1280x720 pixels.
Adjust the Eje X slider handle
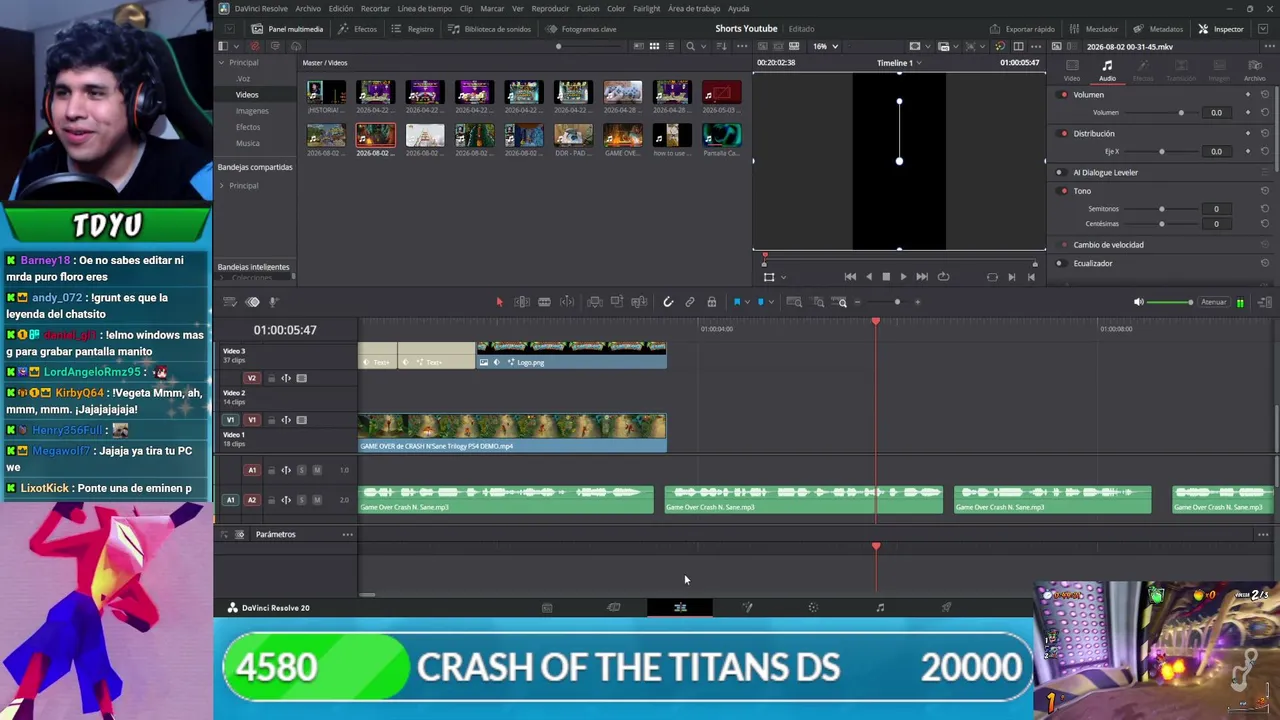[x=1161, y=152]
